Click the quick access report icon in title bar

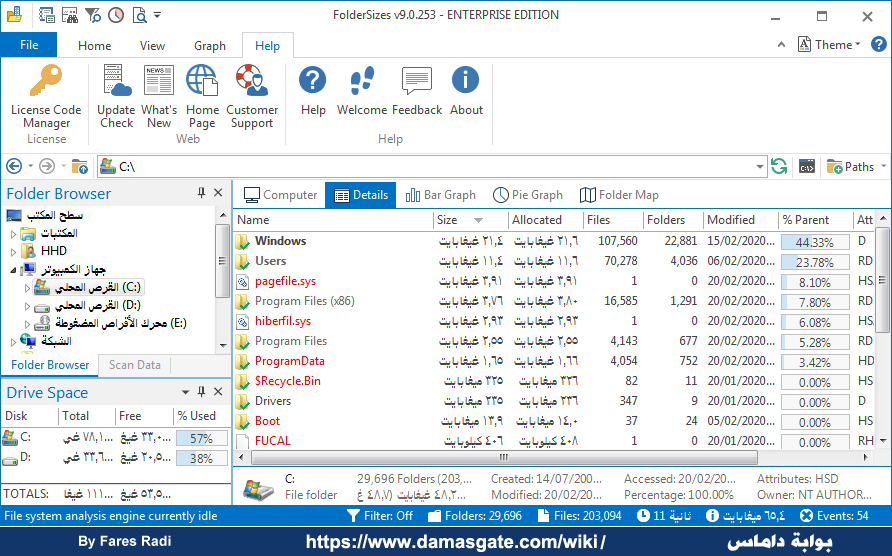point(47,15)
